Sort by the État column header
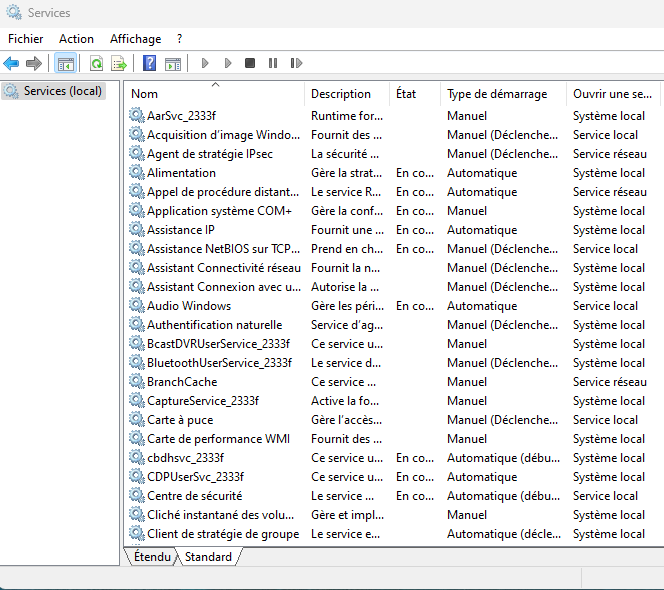664x590 pixels. tap(414, 94)
